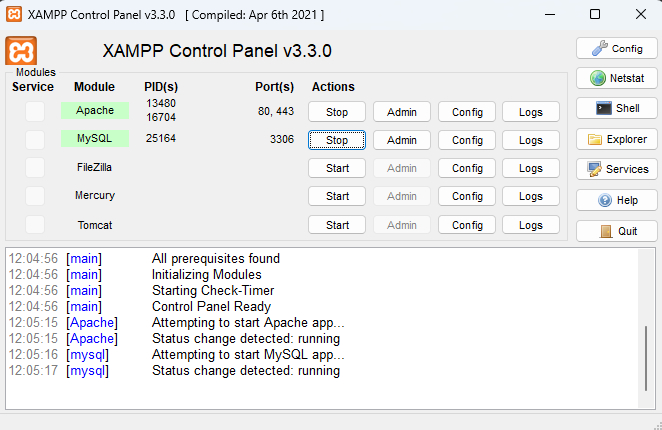Click the XAMPP orange logo icon

coord(21,51)
